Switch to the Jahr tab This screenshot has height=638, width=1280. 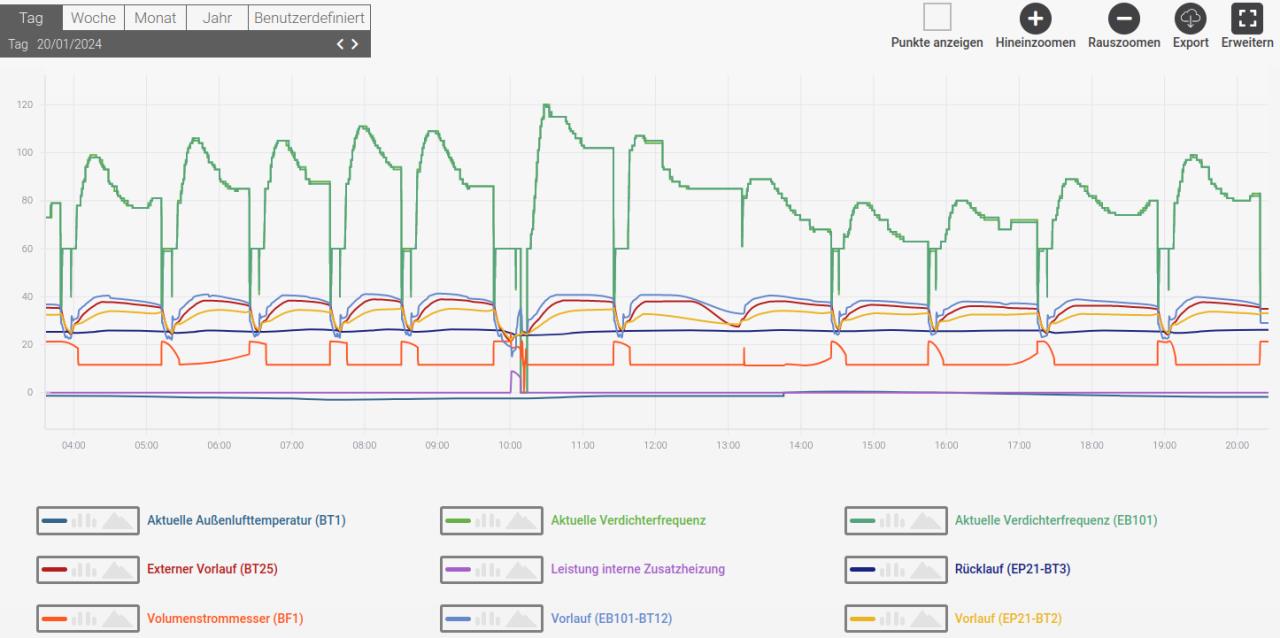217,18
